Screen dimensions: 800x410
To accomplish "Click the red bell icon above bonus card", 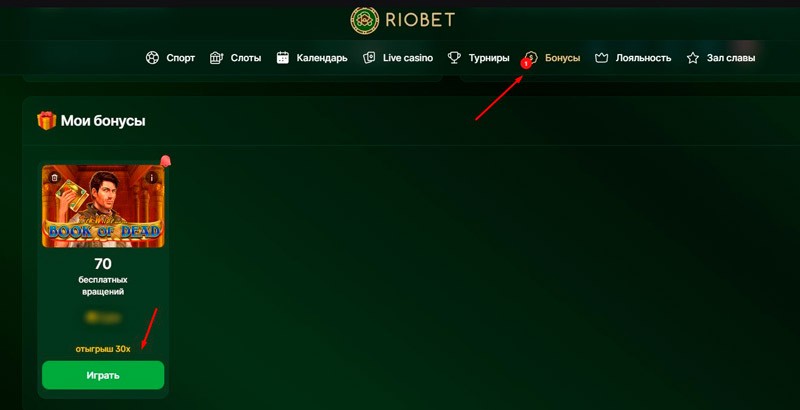I will coord(165,161).
